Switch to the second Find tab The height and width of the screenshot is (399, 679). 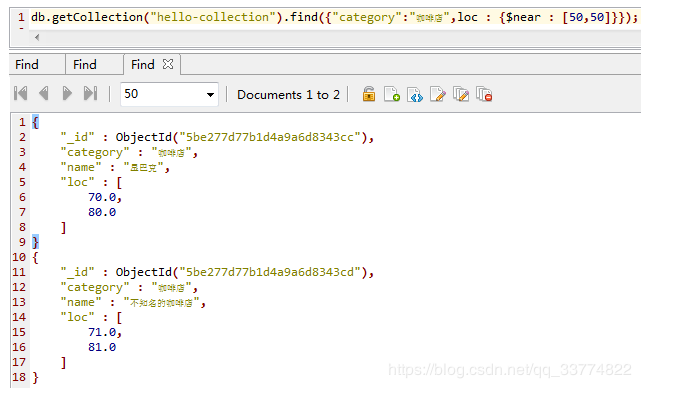[84, 65]
